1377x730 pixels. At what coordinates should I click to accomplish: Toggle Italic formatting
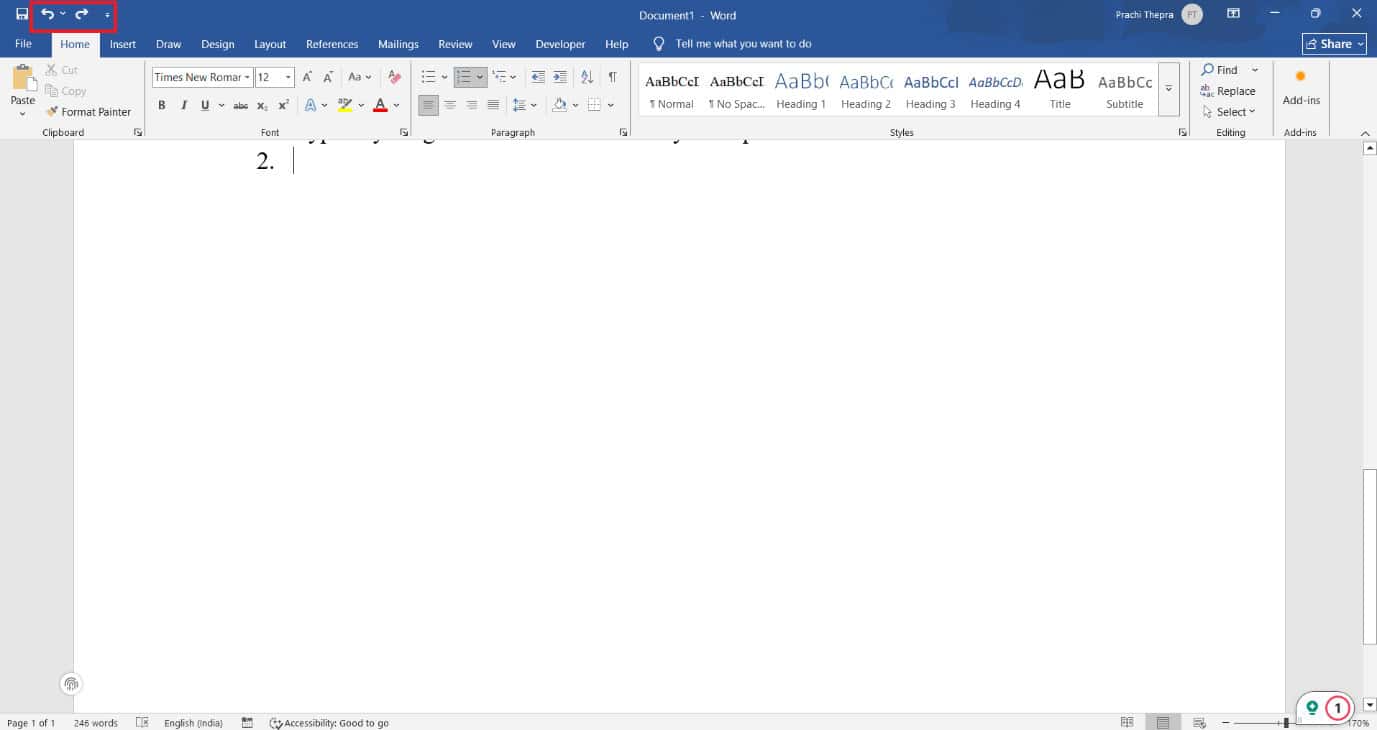[x=184, y=105]
